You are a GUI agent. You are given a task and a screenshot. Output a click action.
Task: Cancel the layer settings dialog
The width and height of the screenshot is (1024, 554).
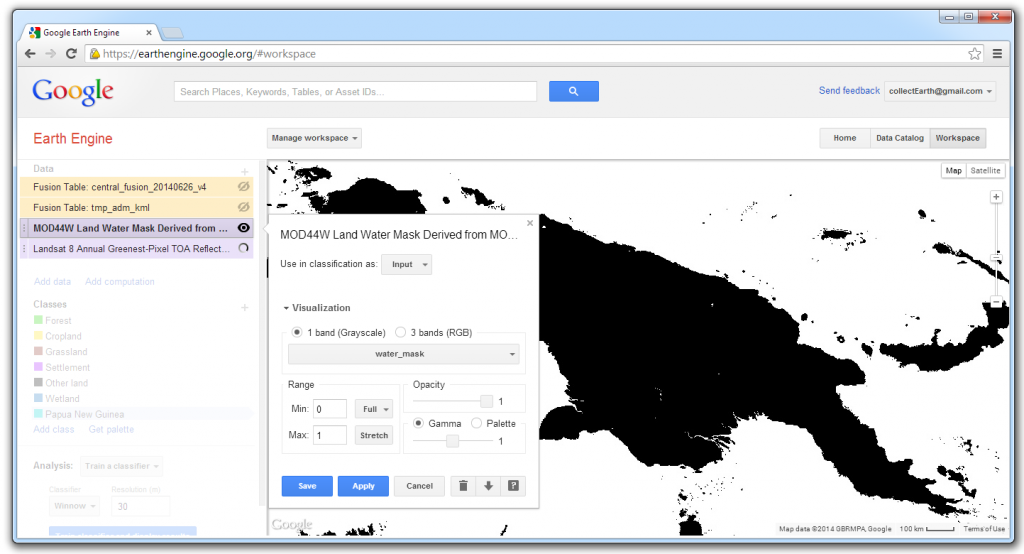[419, 486]
